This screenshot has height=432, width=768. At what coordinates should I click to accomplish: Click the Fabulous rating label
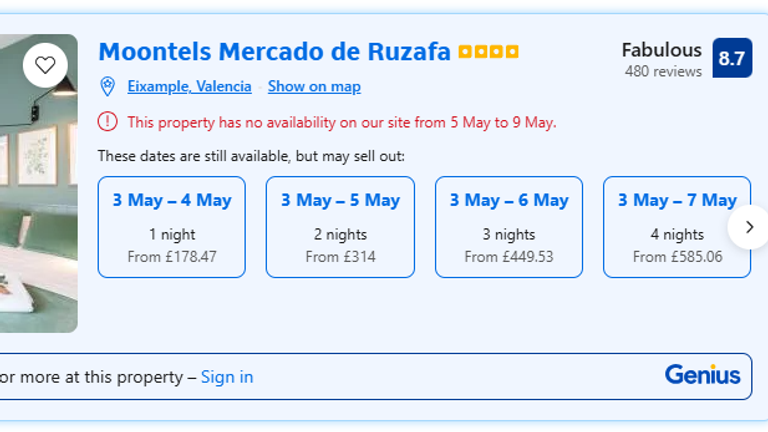pyautogui.click(x=661, y=50)
